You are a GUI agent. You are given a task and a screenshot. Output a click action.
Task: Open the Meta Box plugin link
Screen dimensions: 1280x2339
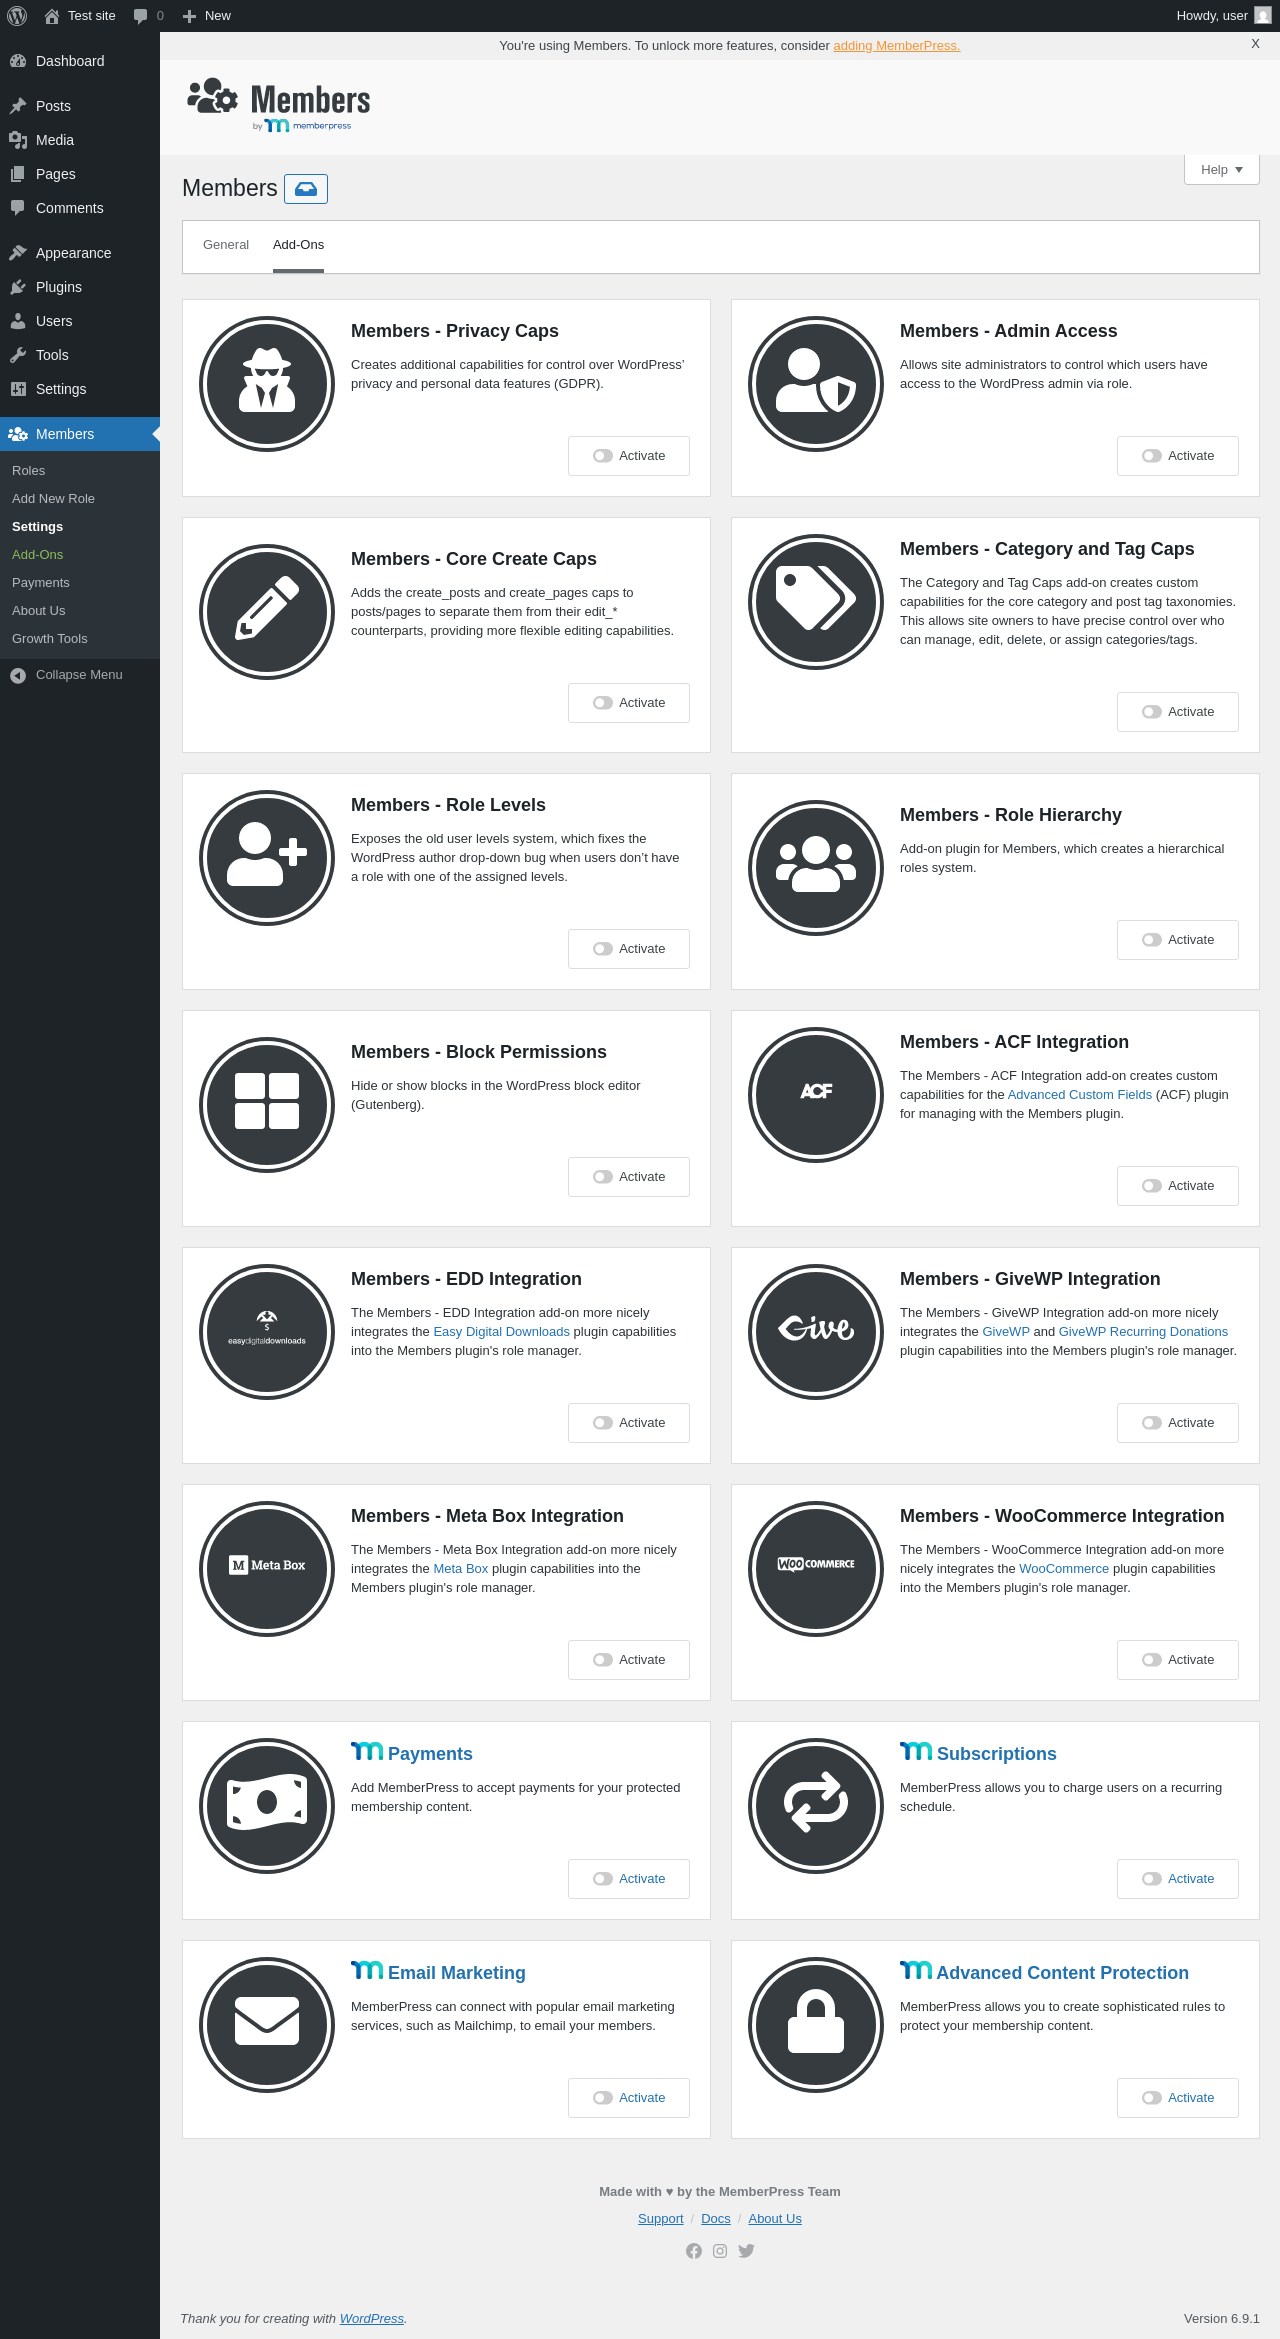tap(461, 1569)
